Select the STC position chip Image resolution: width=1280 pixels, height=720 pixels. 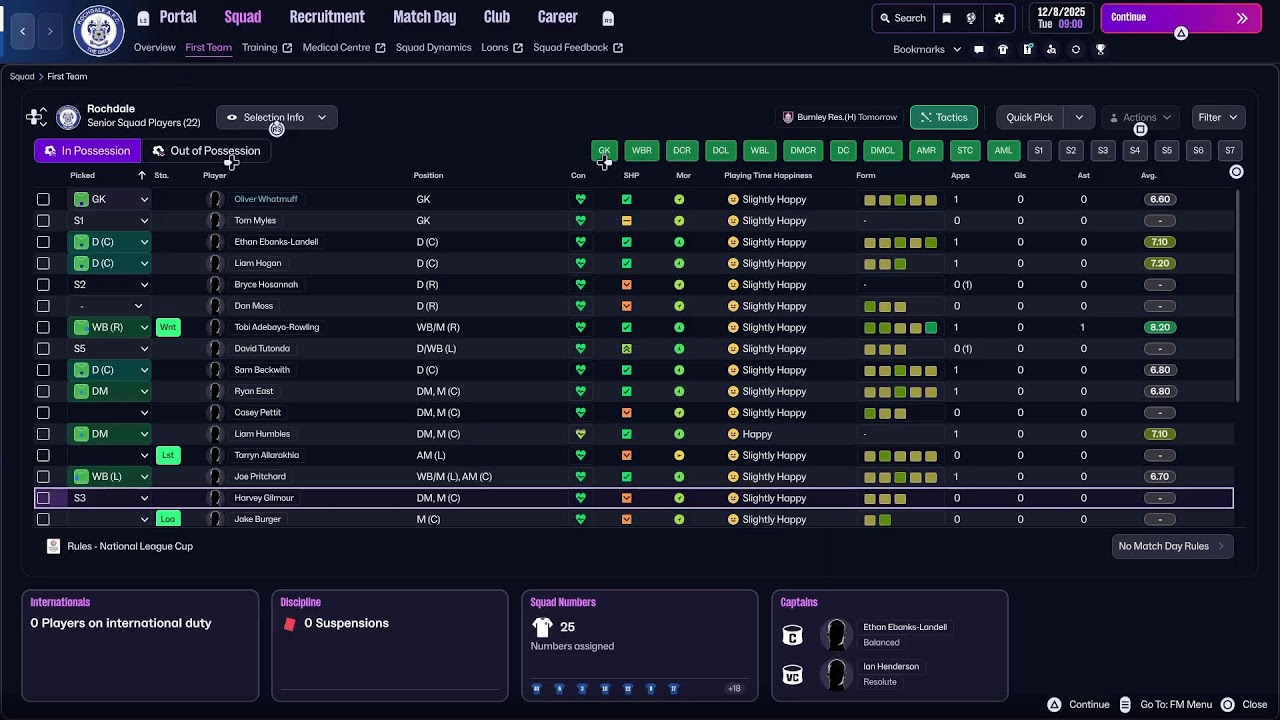[965, 151]
